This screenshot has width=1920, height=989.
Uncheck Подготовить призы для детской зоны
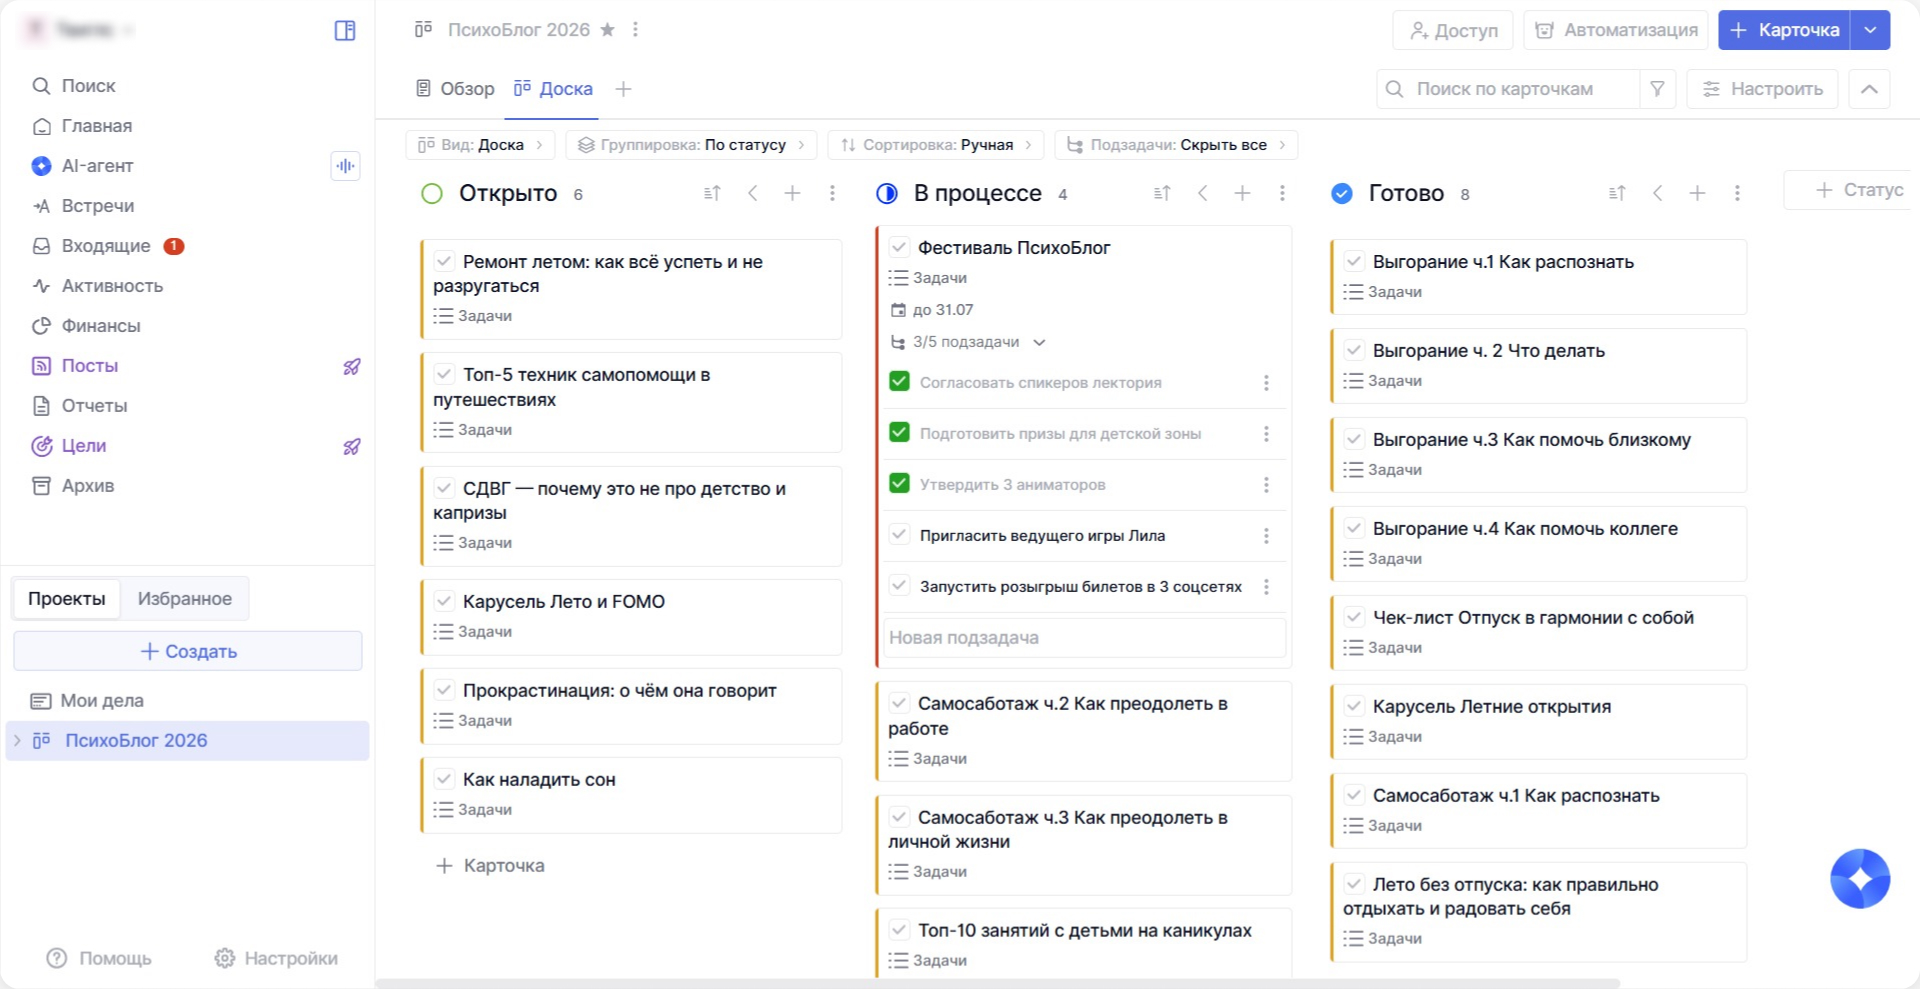[899, 432]
